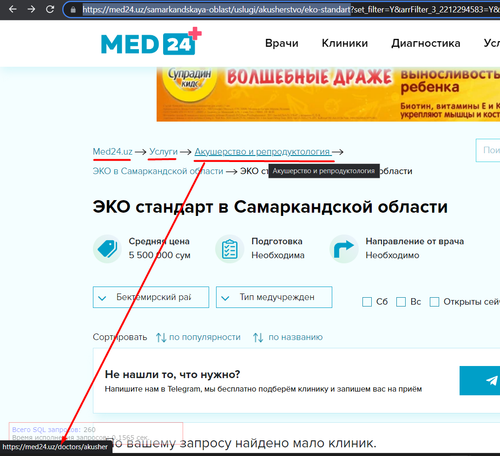Open the Клиники menu item

(345, 43)
